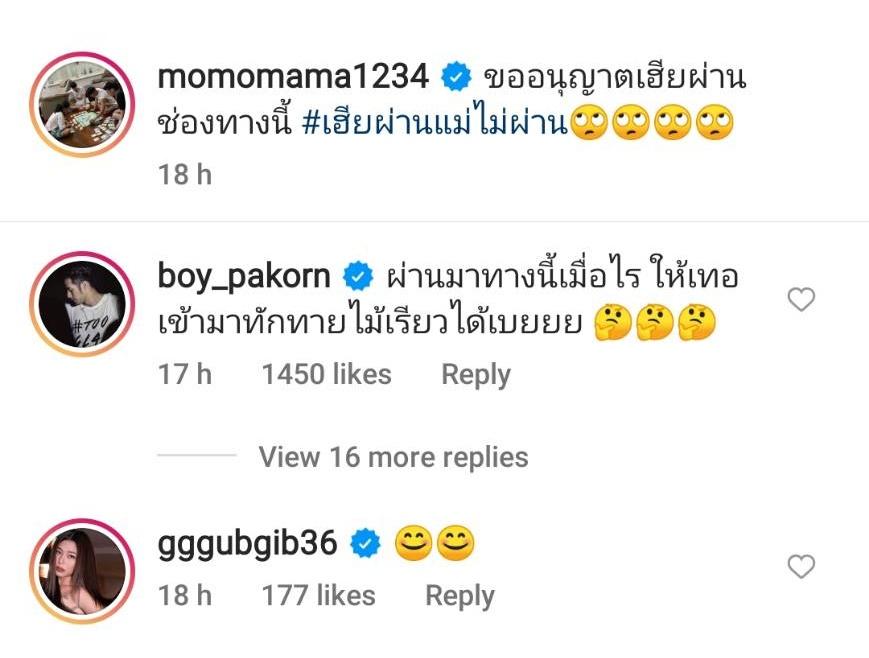View the 1450 likes list

[326, 374]
